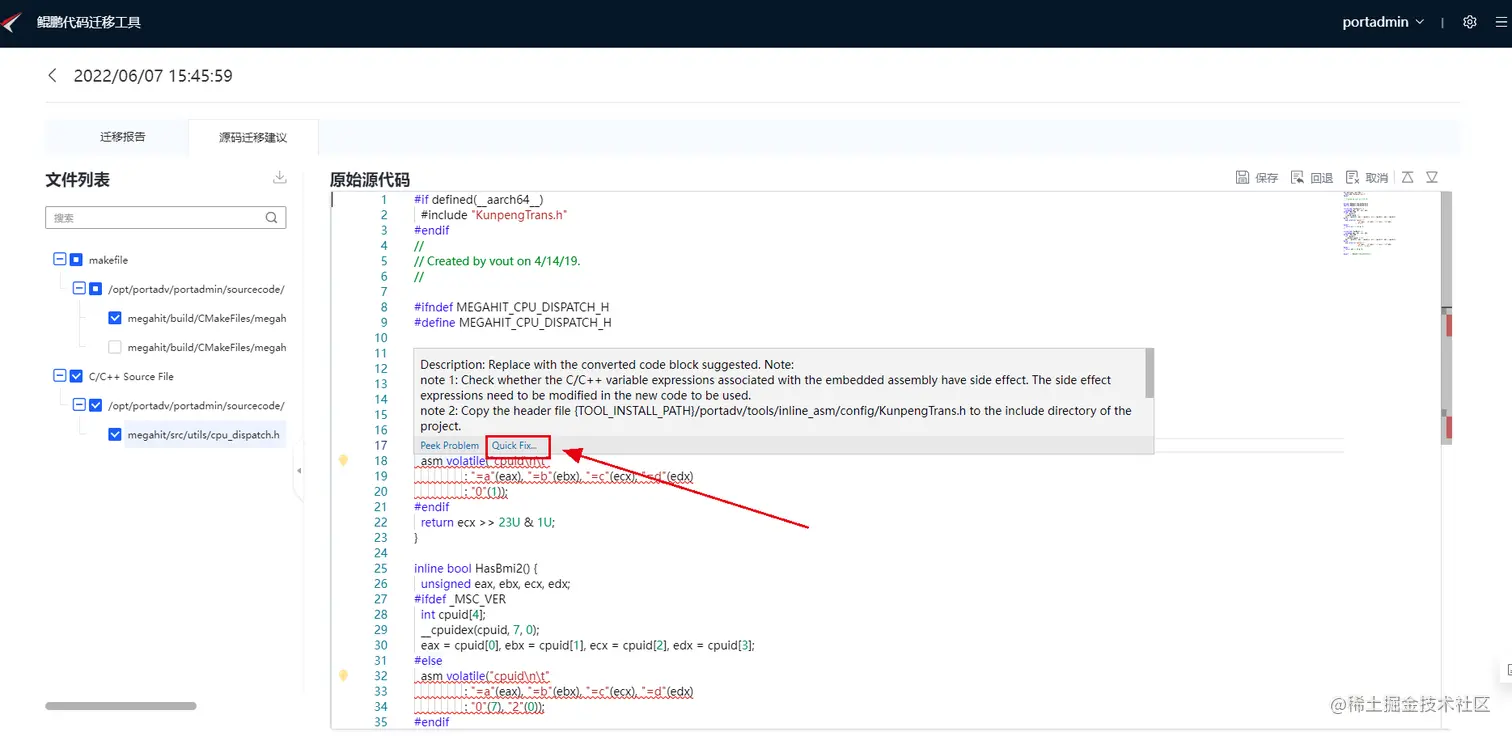Uncheck the cpu_dispatch.h file checkbox
Screen dimensions: 1512x736
pyautogui.click(x=115, y=434)
